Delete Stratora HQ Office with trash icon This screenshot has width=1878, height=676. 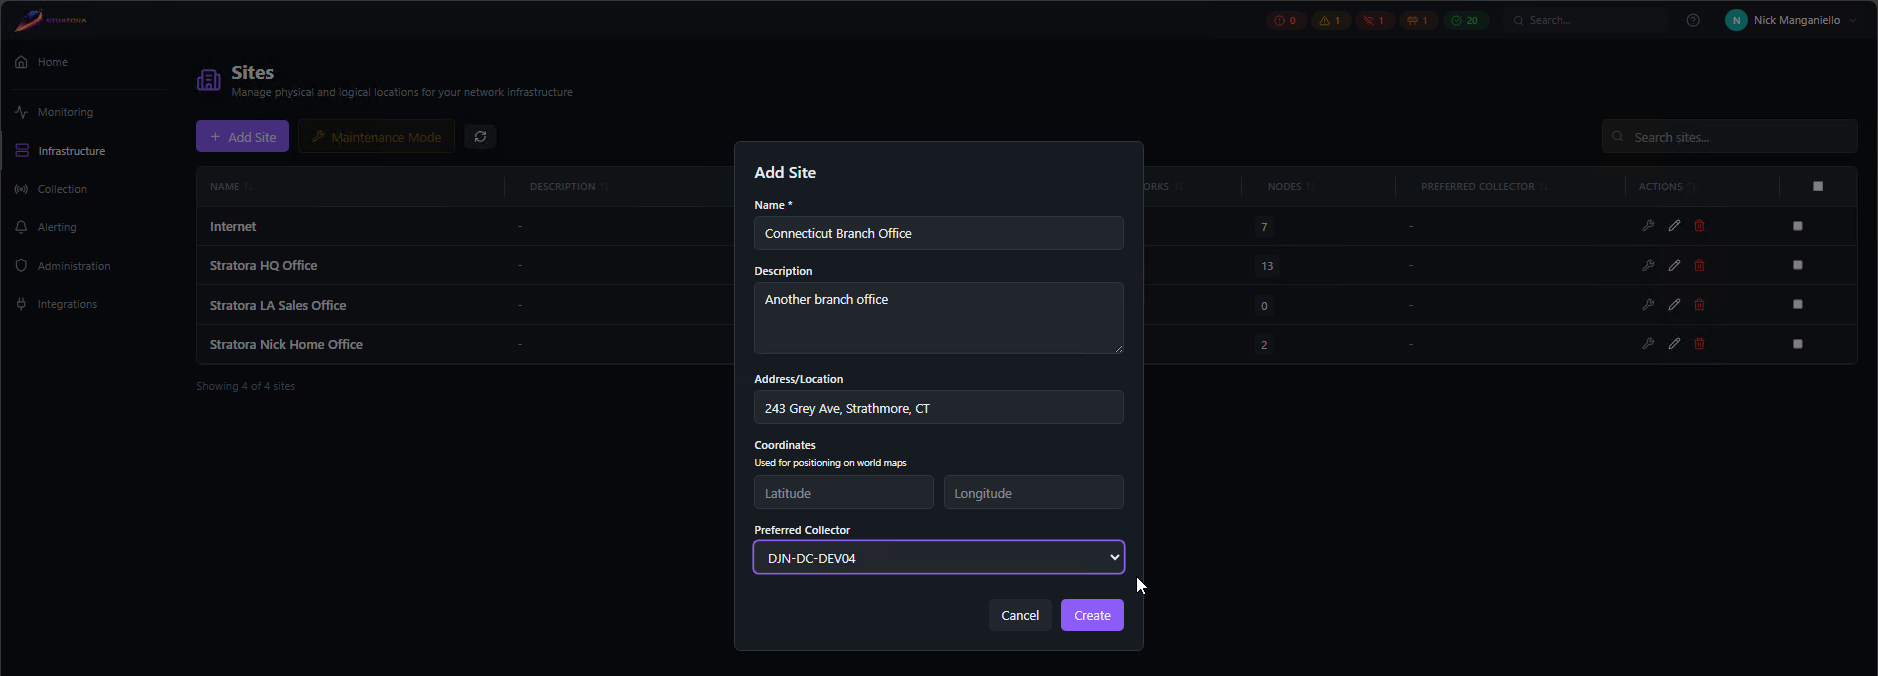1699,265
